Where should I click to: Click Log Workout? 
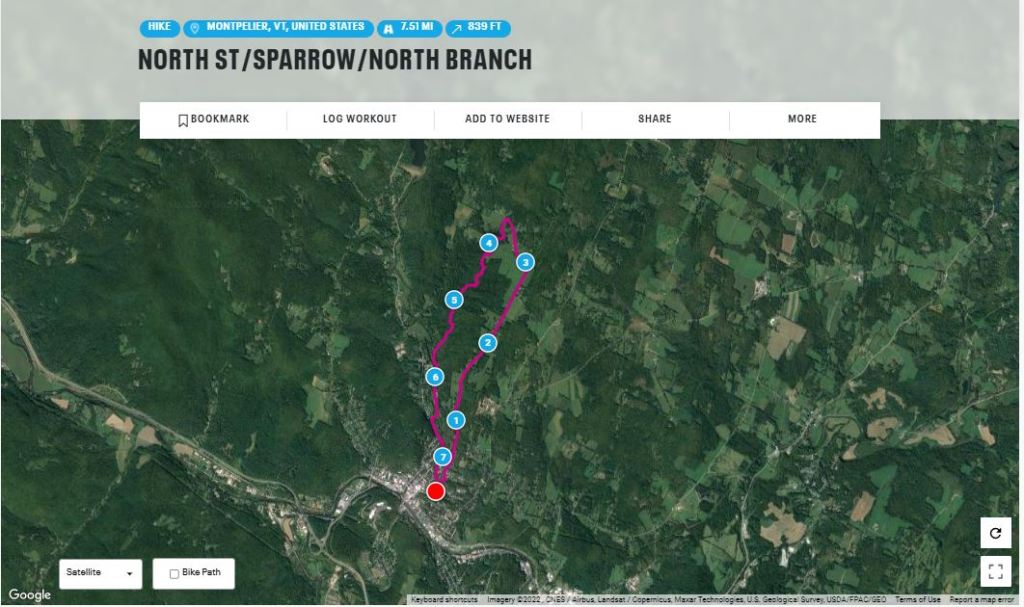[x=359, y=119]
